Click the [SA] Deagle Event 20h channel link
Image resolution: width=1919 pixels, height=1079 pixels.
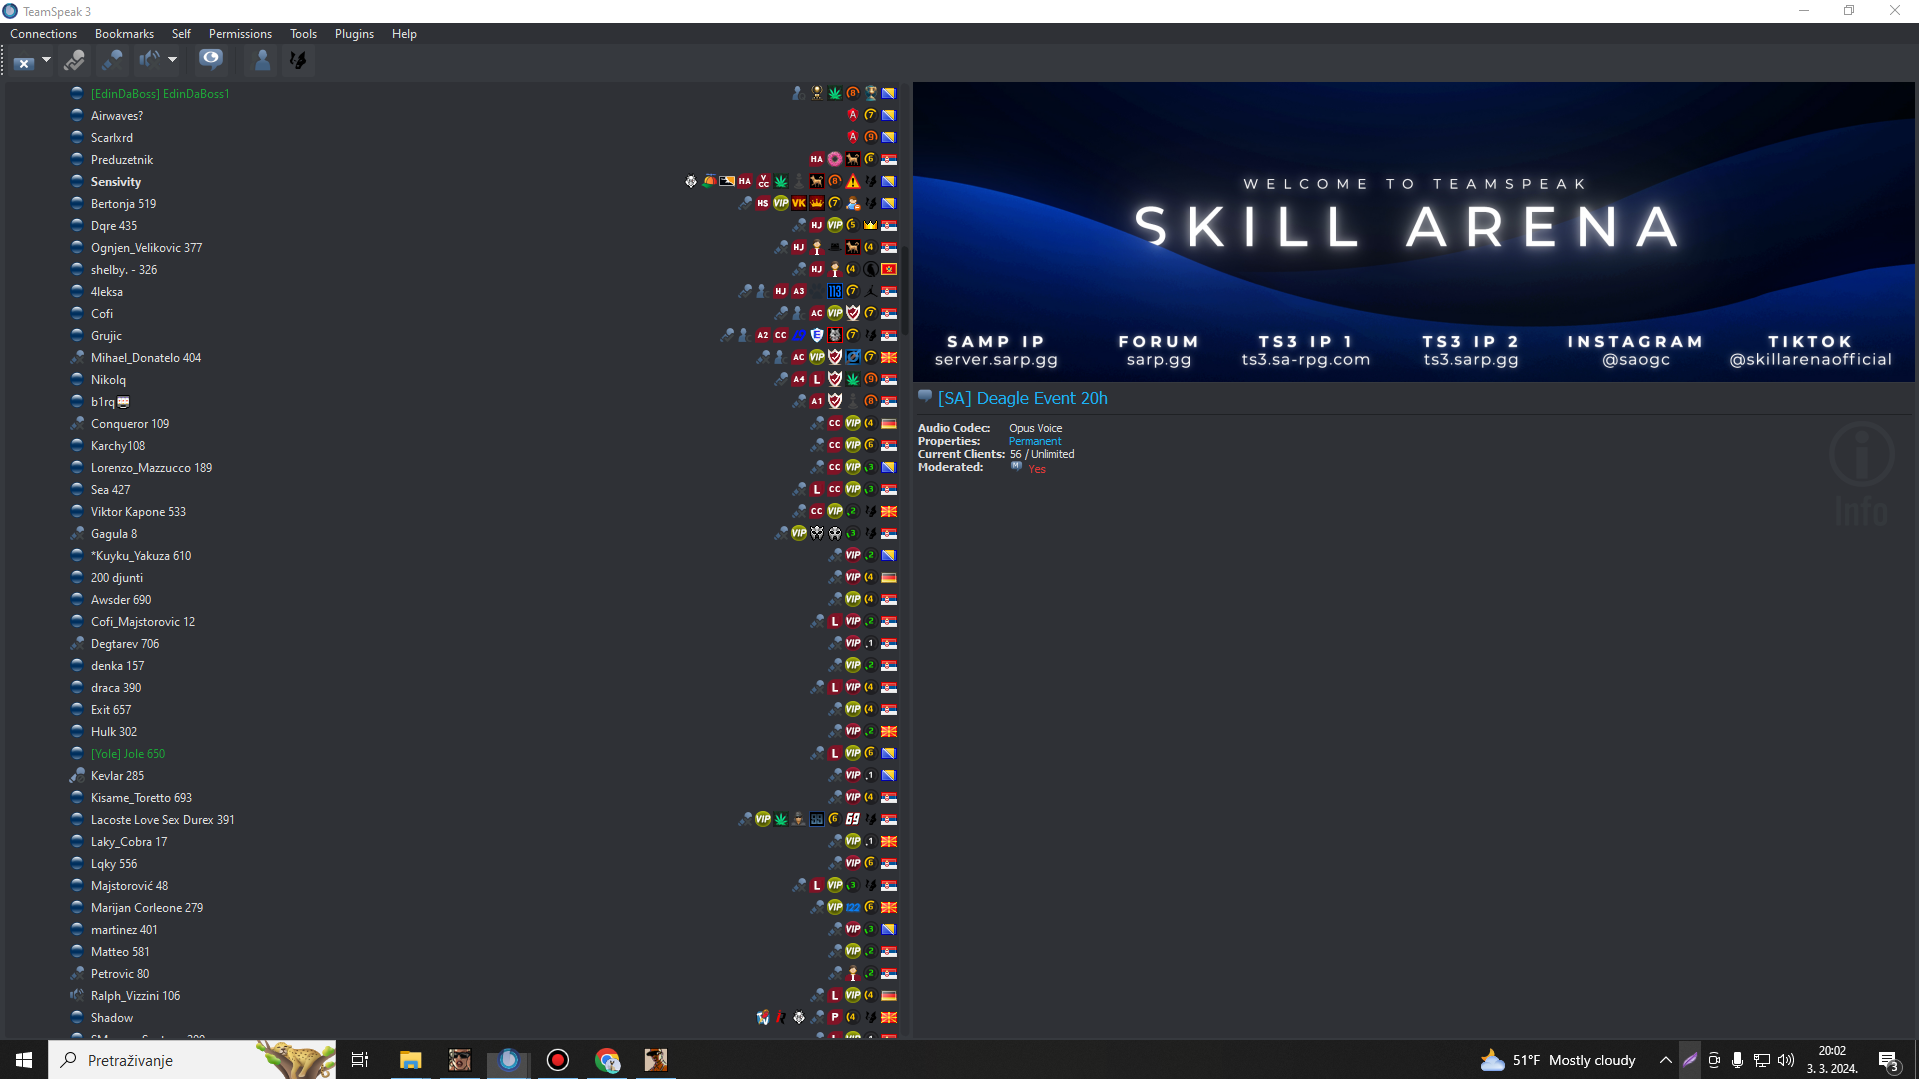pos(1022,398)
